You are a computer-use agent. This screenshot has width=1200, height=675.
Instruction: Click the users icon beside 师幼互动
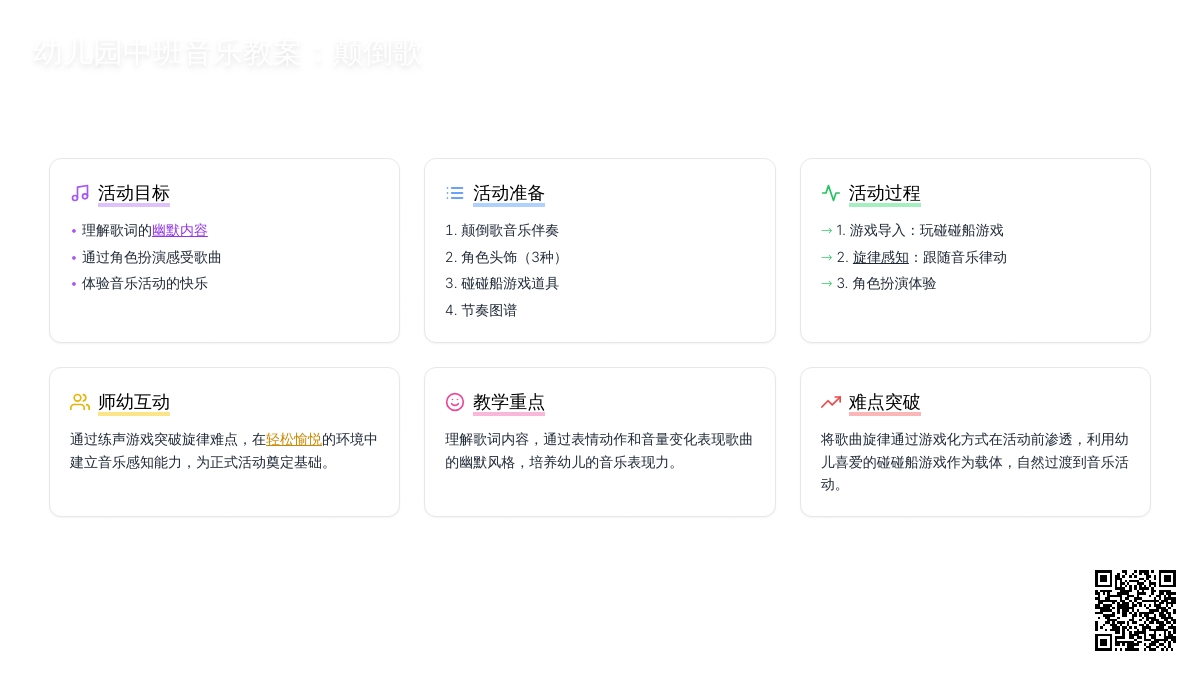(80, 402)
